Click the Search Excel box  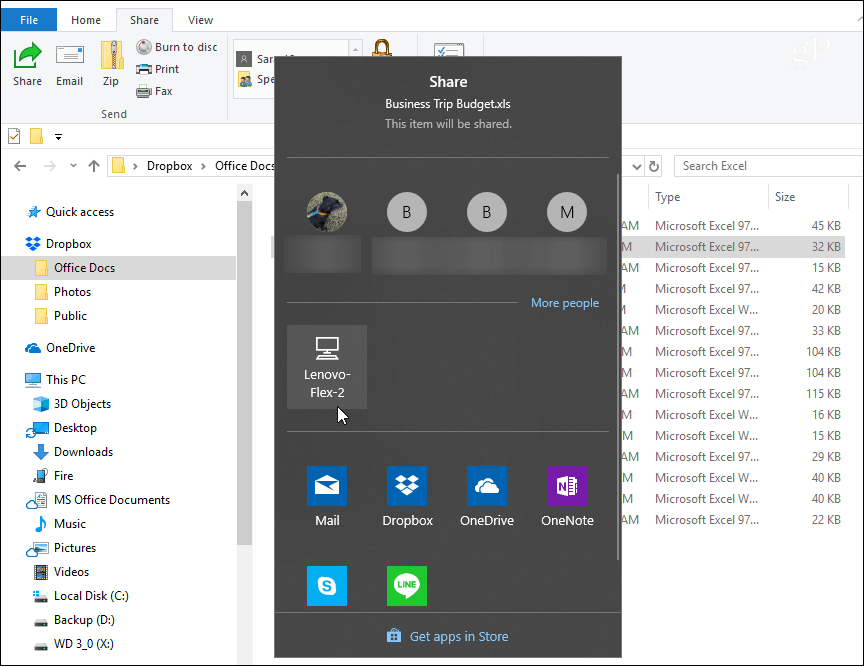[x=769, y=166]
